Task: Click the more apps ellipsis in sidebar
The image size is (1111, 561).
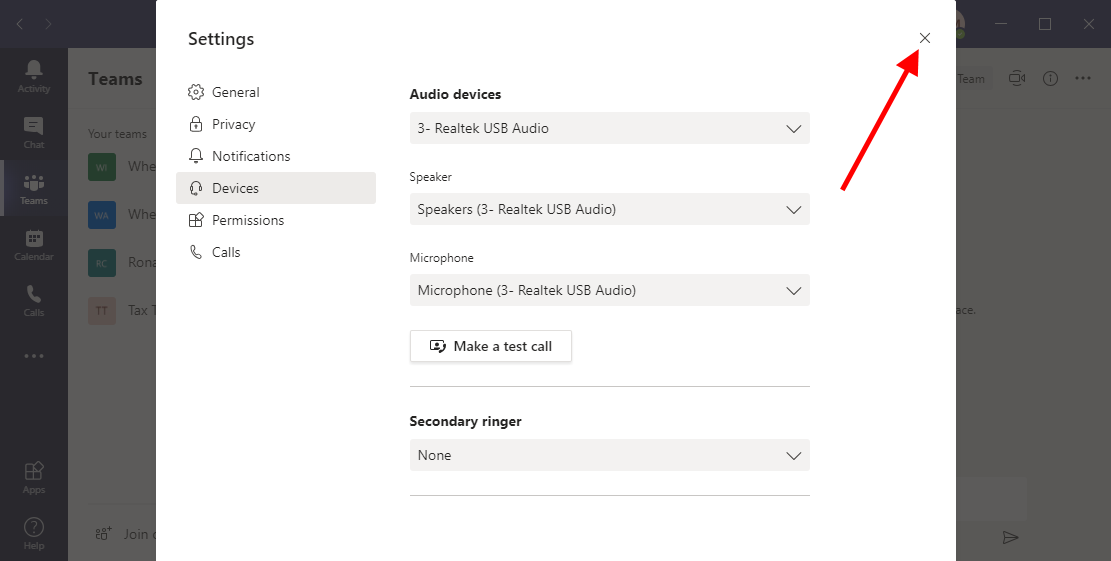Action: click(x=34, y=355)
